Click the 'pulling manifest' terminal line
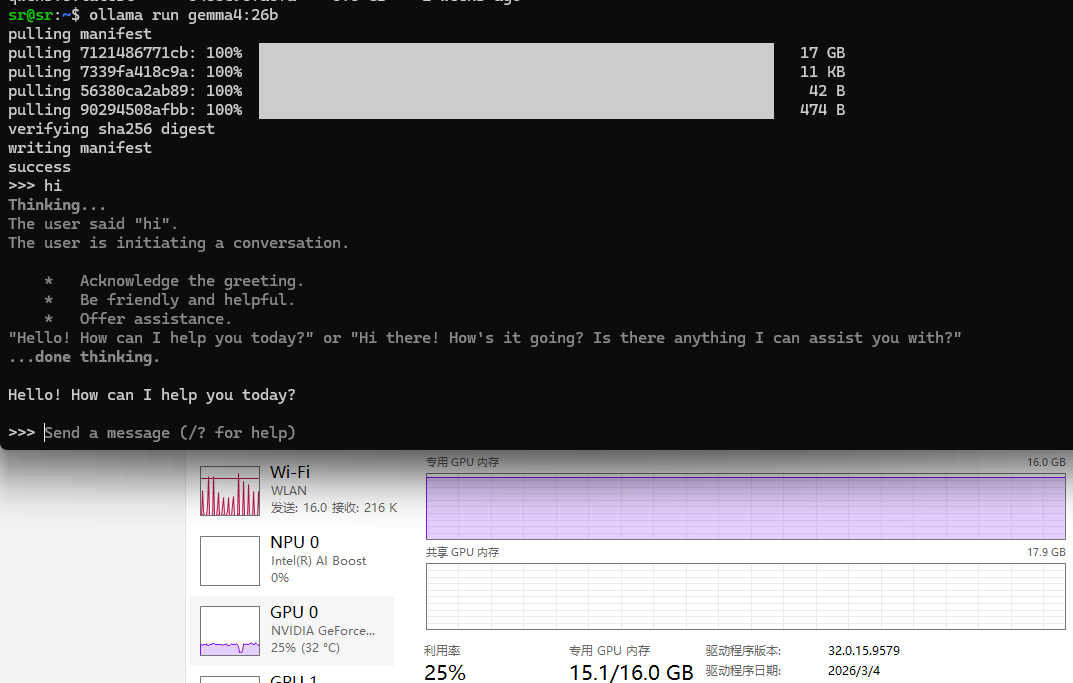The height and width of the screenshot is (683, 1073). tap(80, 34)
